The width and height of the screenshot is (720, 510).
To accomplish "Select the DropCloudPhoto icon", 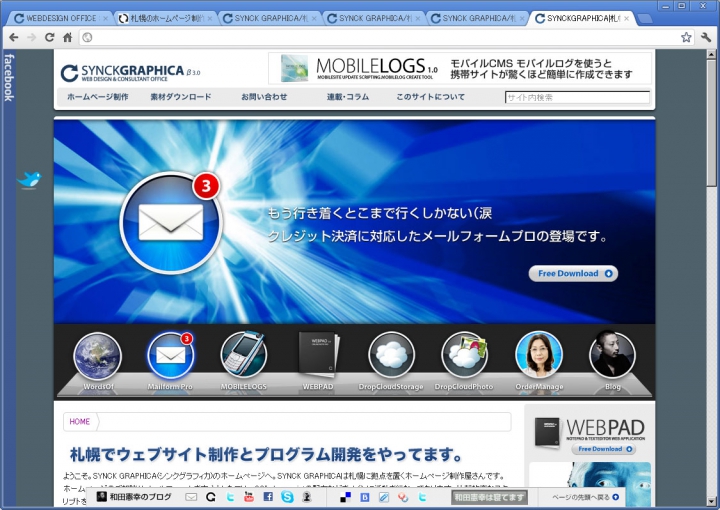I will tap(465, 356).
